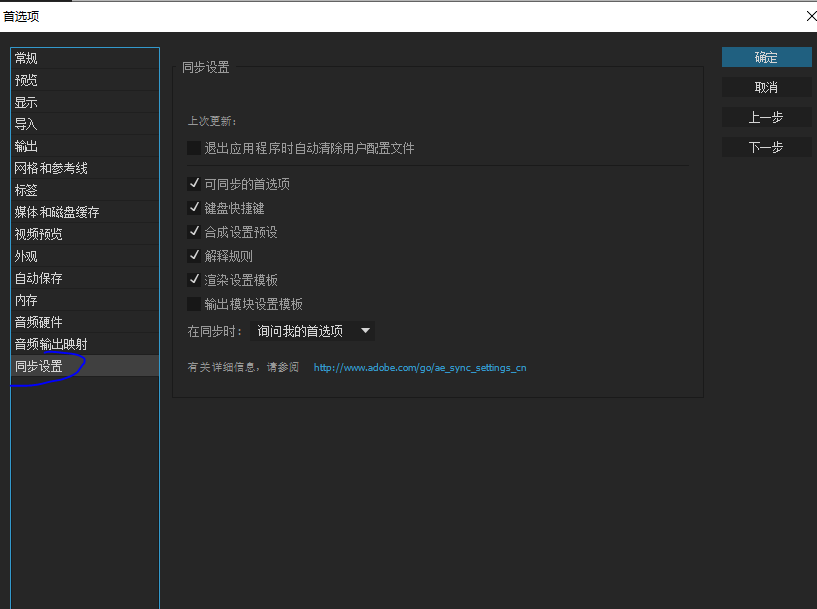Advance with the 下一步 button
Viewport: 817px width, 609px height.
point(766,147)
